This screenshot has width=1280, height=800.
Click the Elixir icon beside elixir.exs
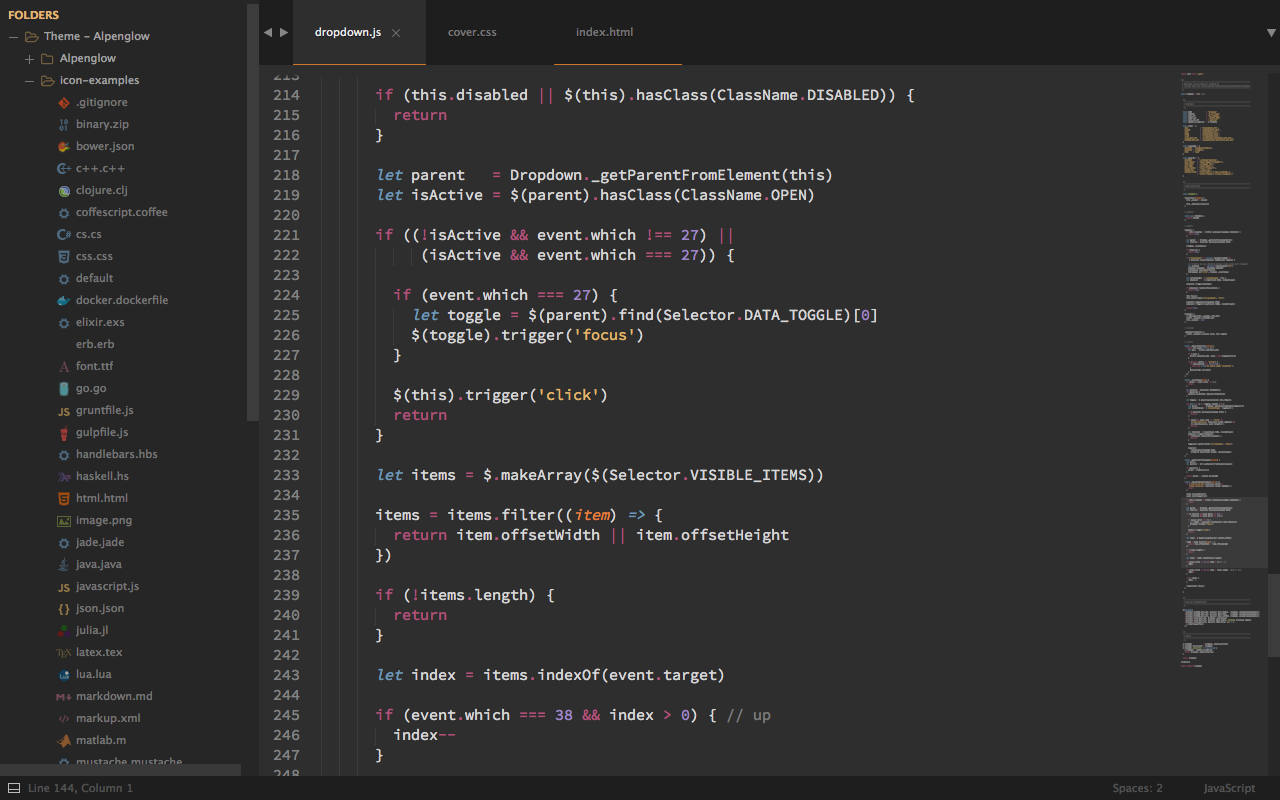point(64,322)
